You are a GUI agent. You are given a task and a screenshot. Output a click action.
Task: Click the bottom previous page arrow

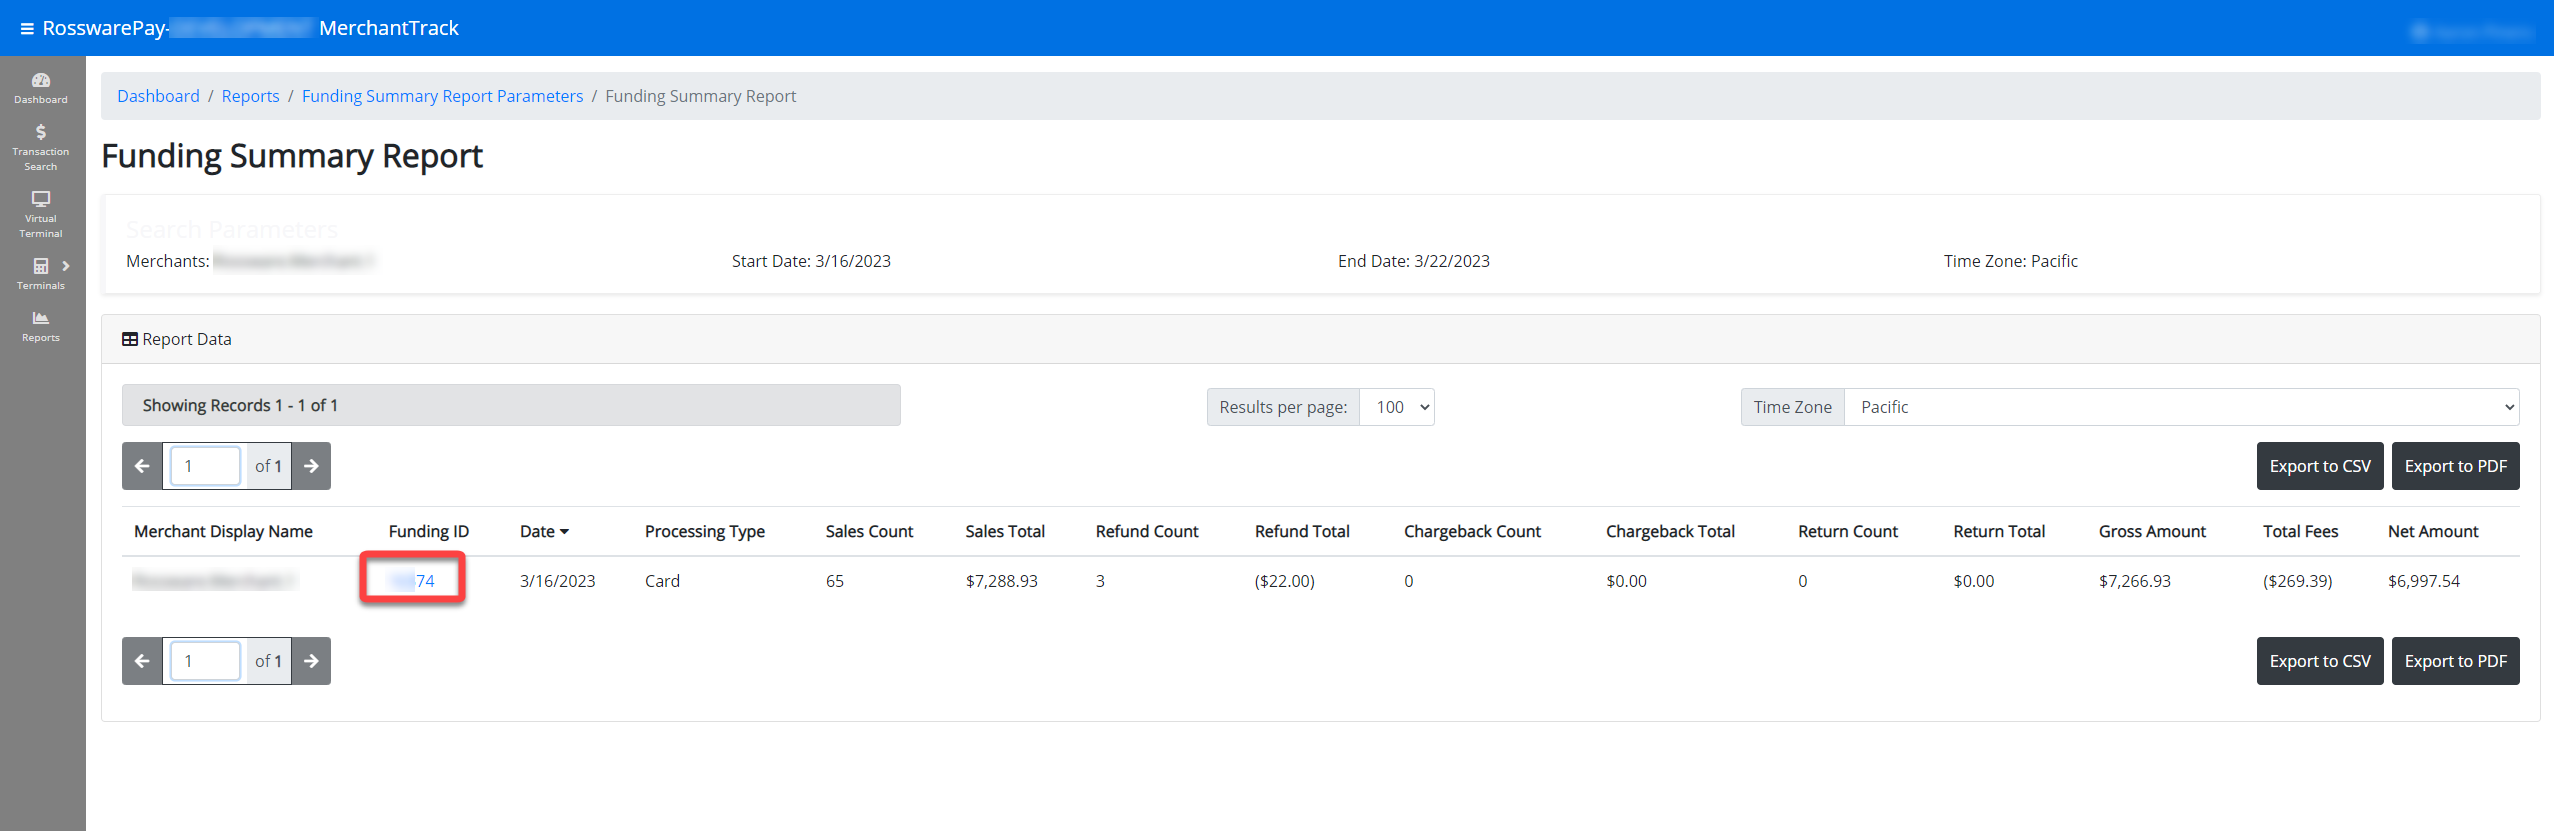[x=142, y=661]
